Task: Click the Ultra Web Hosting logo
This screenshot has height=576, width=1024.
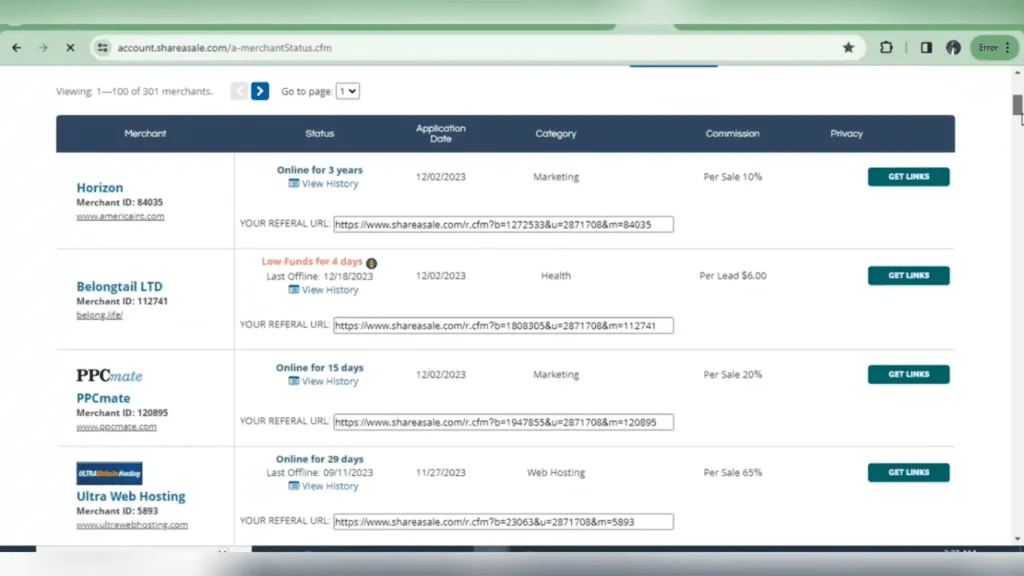Action: coord(109,473)
